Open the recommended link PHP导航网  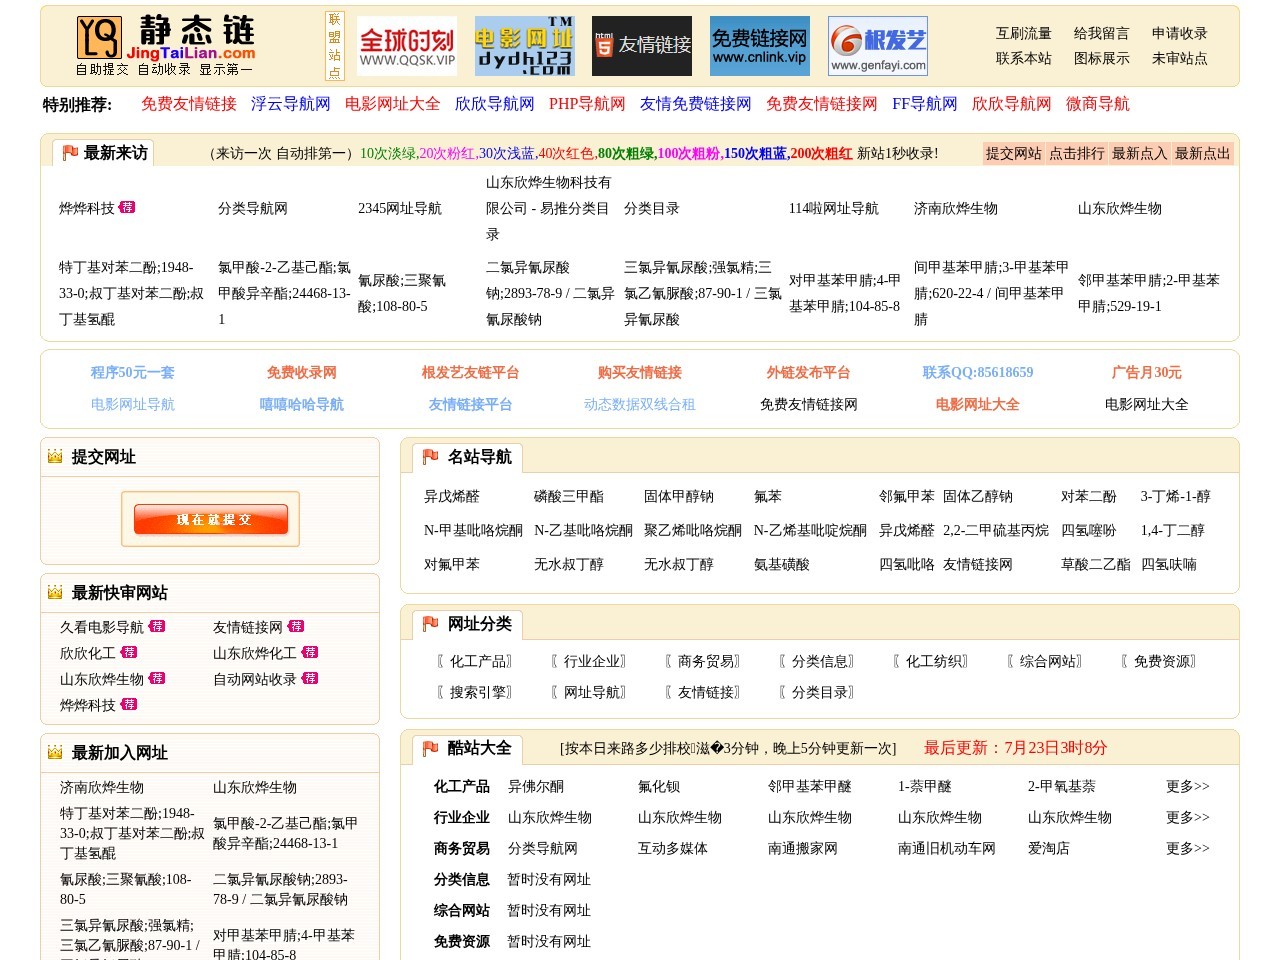tap(587, 104)
